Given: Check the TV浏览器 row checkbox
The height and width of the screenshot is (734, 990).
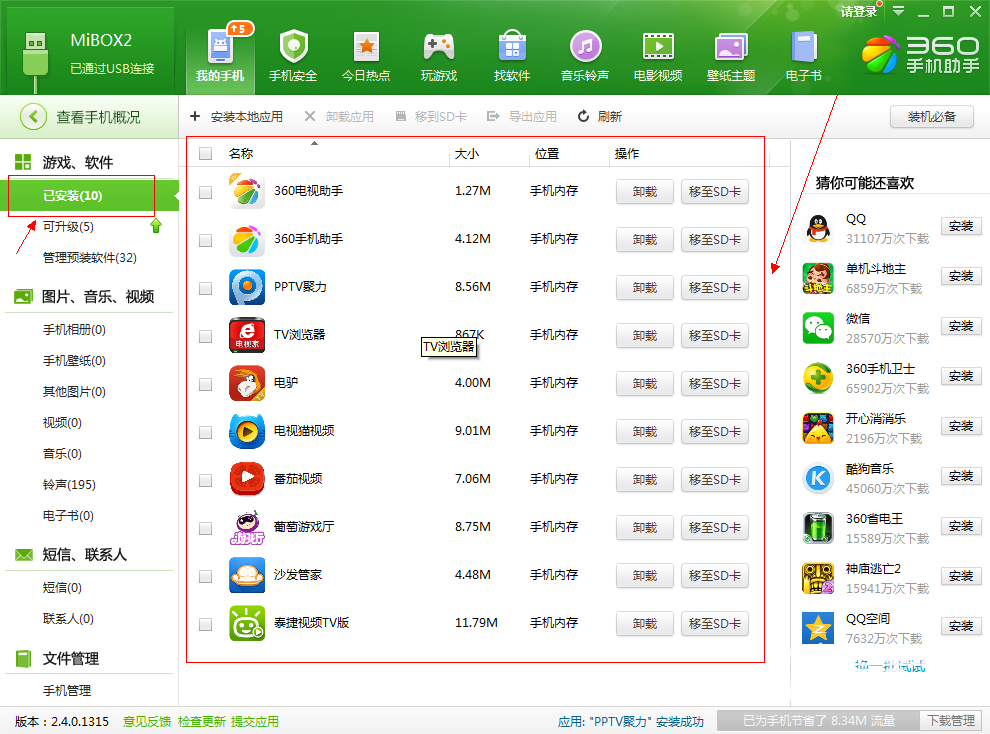Looking at the screenshot, I should [x=205, y=336].
